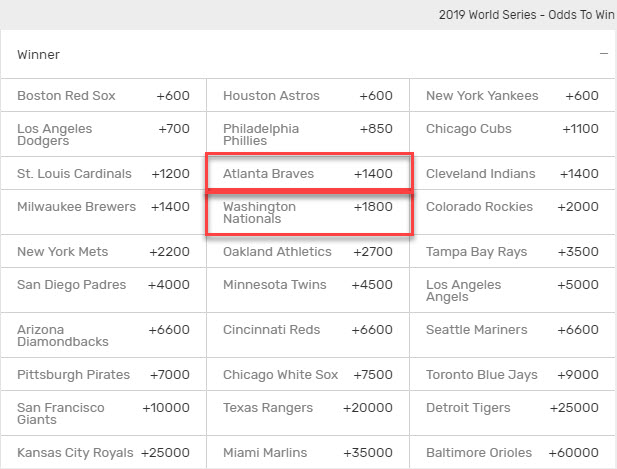Select St. Louis Cardinals +1200 odds
Image resolution: width=617 pixels, height=469 pixels.
point(103,174)
